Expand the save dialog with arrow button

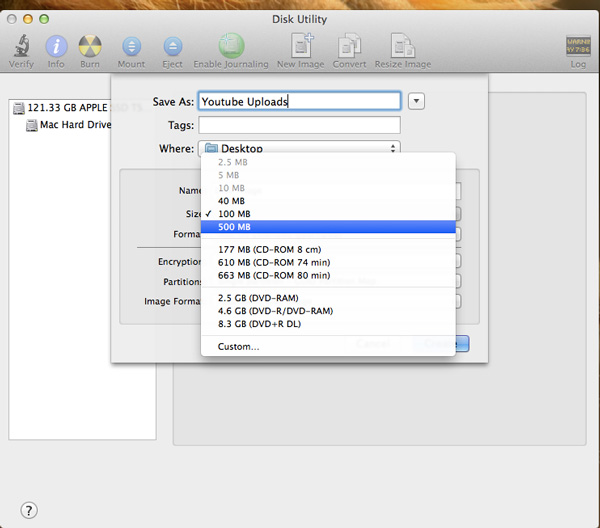click(416, 101)
